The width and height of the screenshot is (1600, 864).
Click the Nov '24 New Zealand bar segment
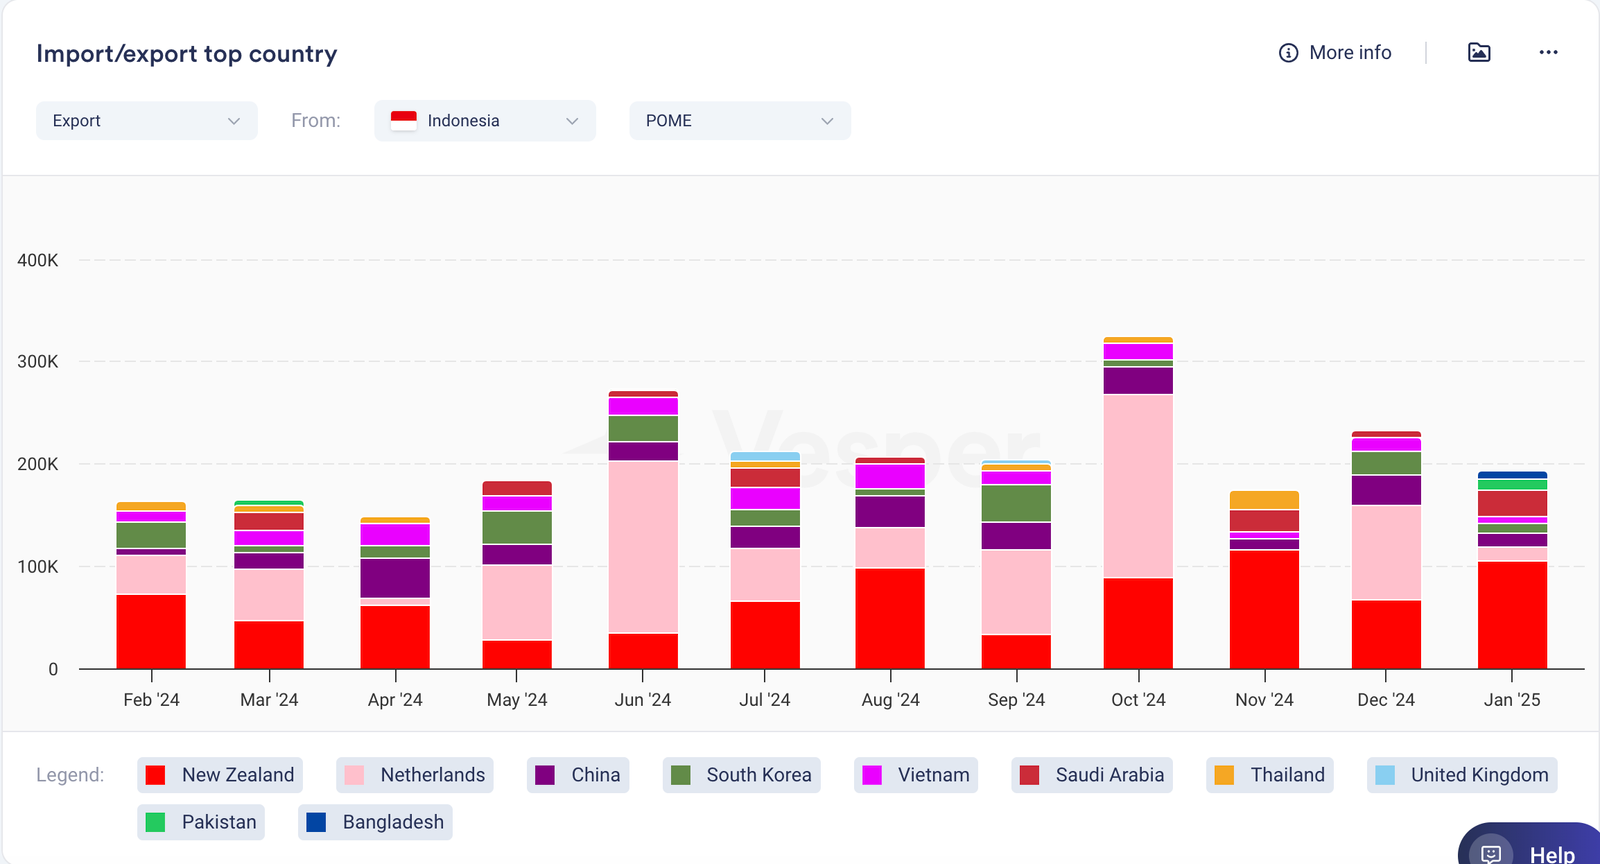click(x=1264, y=609)
